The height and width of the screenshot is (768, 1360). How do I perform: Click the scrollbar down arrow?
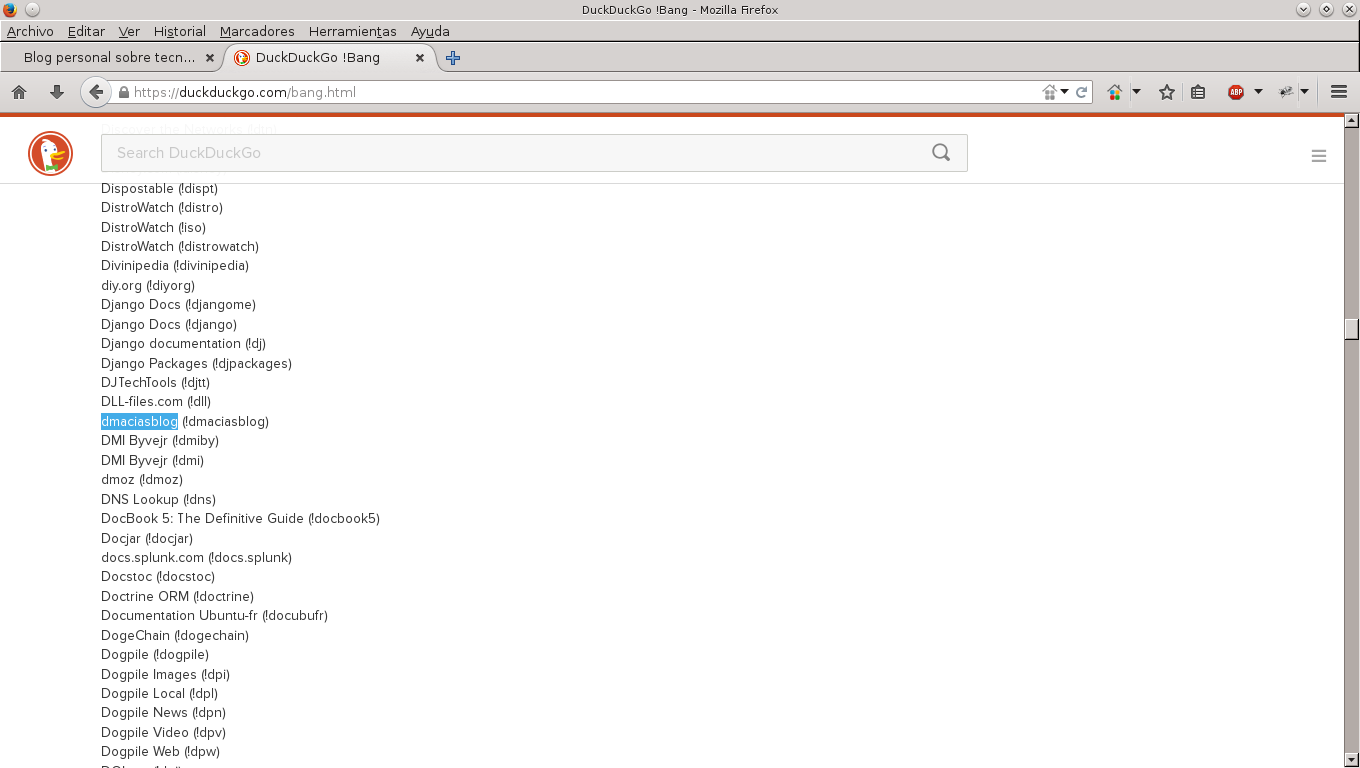click(1352, 759)
